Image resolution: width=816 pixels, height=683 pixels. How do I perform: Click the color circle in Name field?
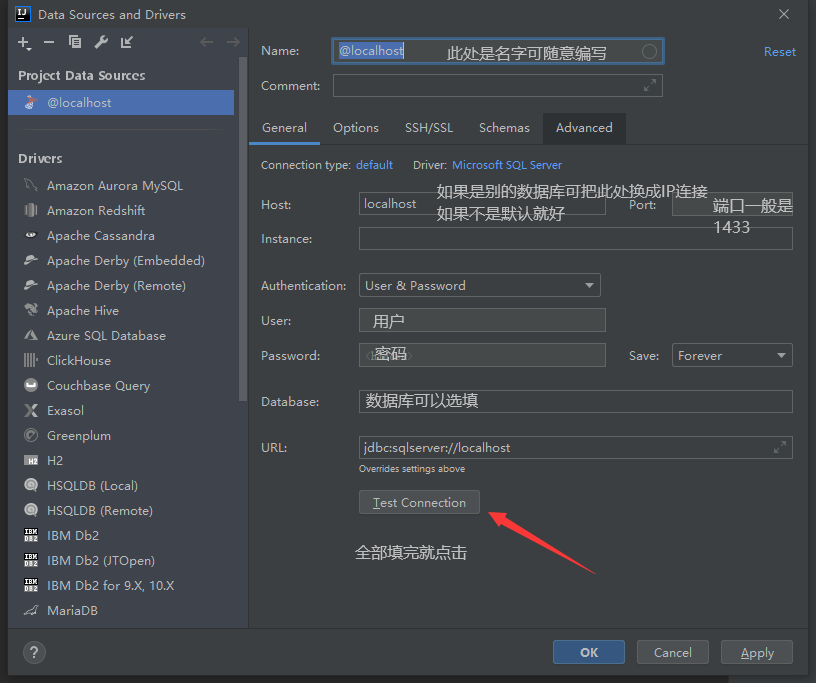click(x=649, y=52)
